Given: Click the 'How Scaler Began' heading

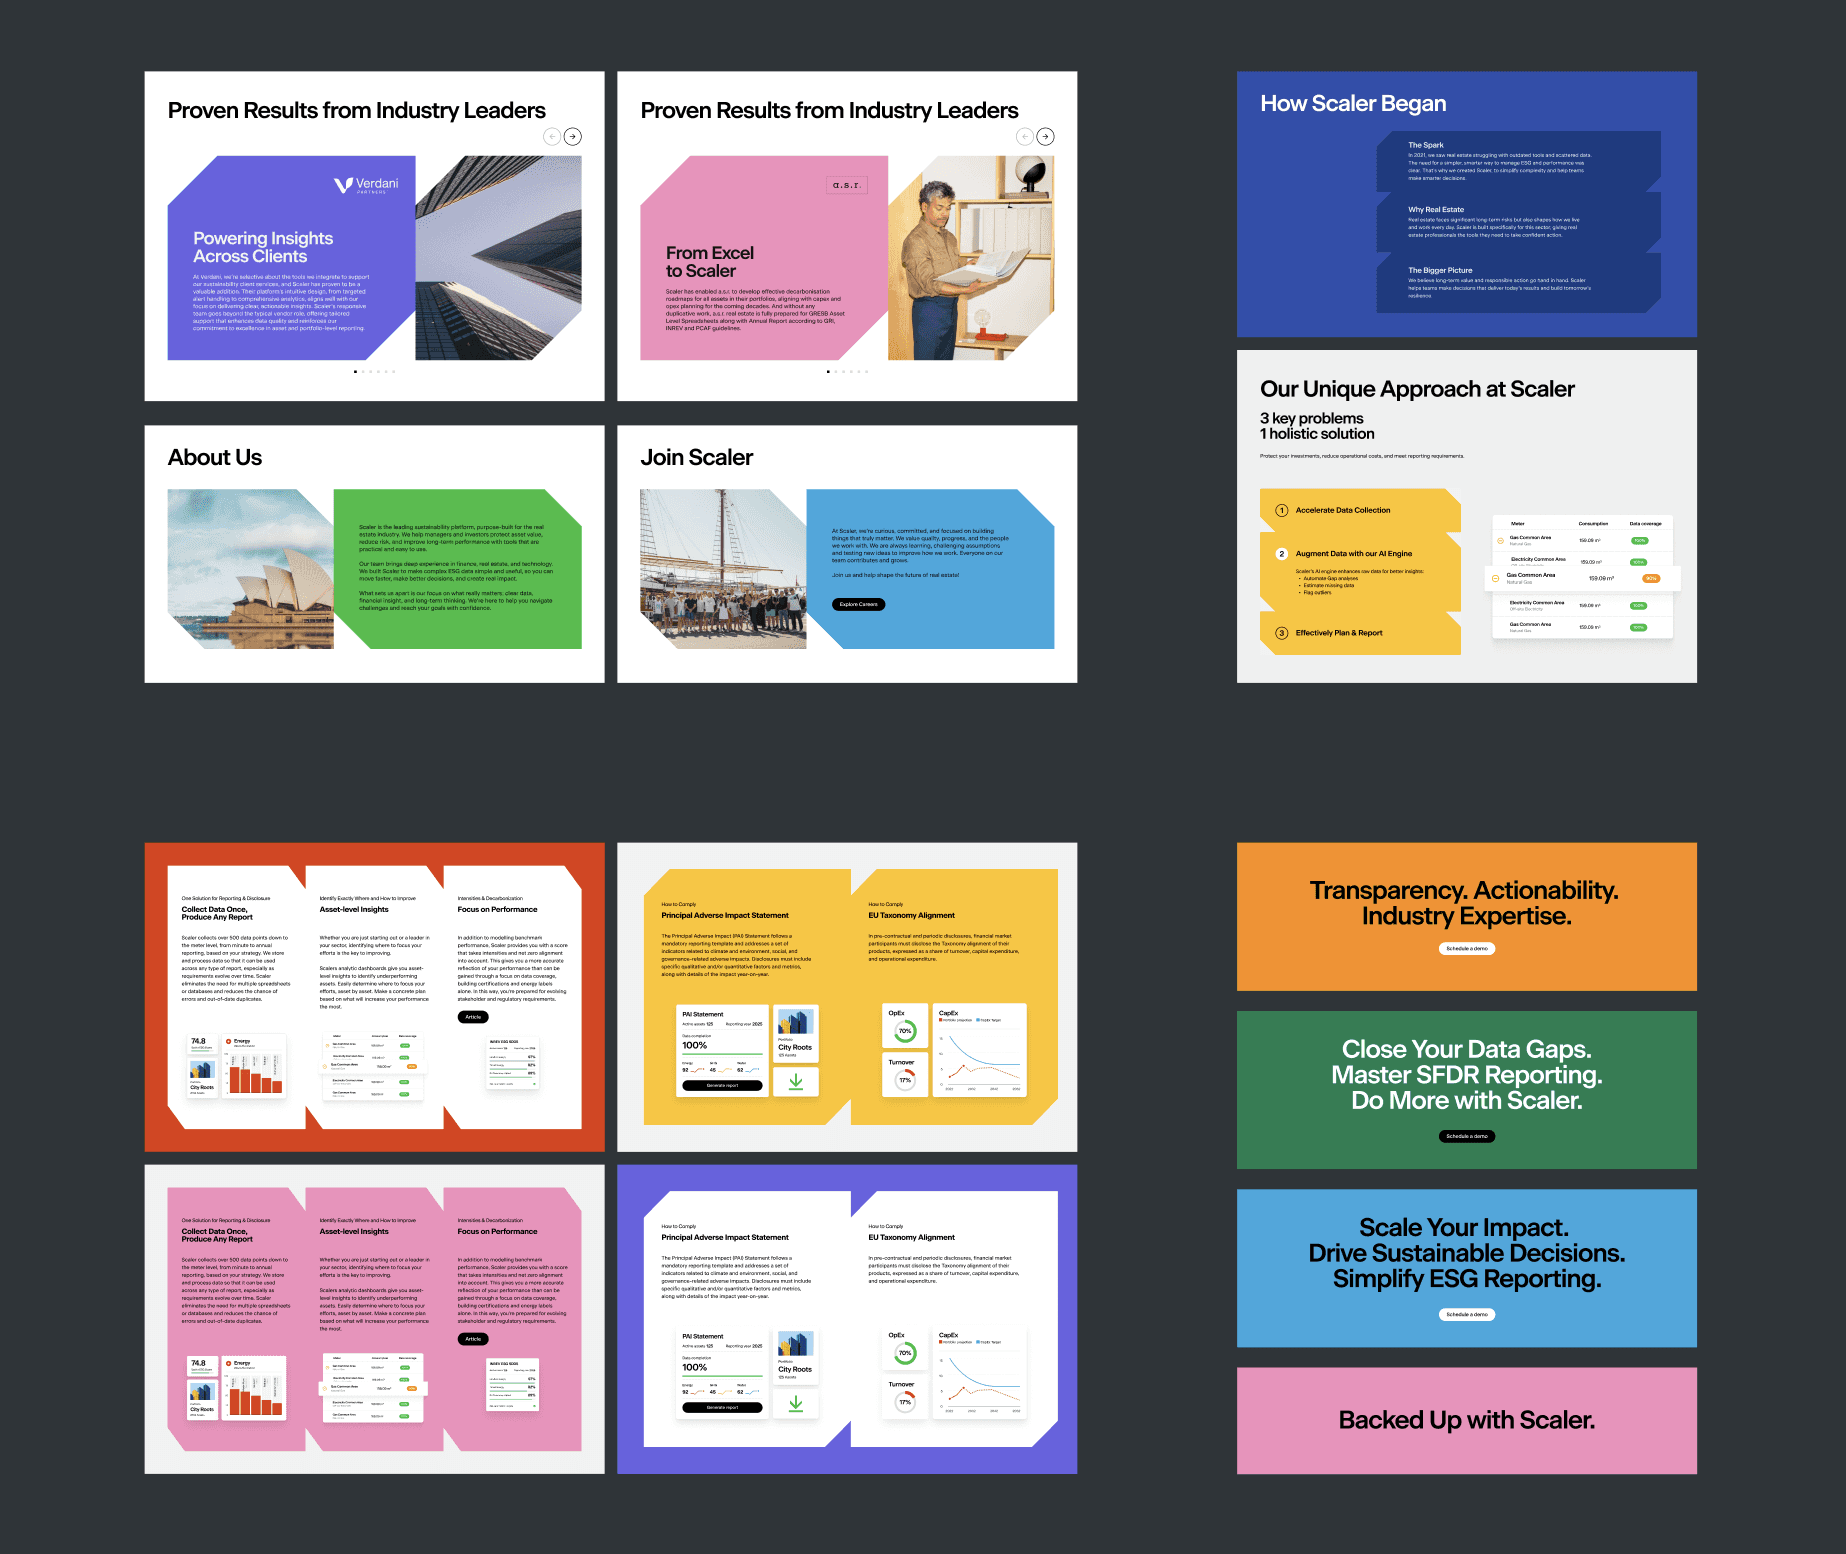Looking at the screenshot, I should click(x=1353, y=103).
